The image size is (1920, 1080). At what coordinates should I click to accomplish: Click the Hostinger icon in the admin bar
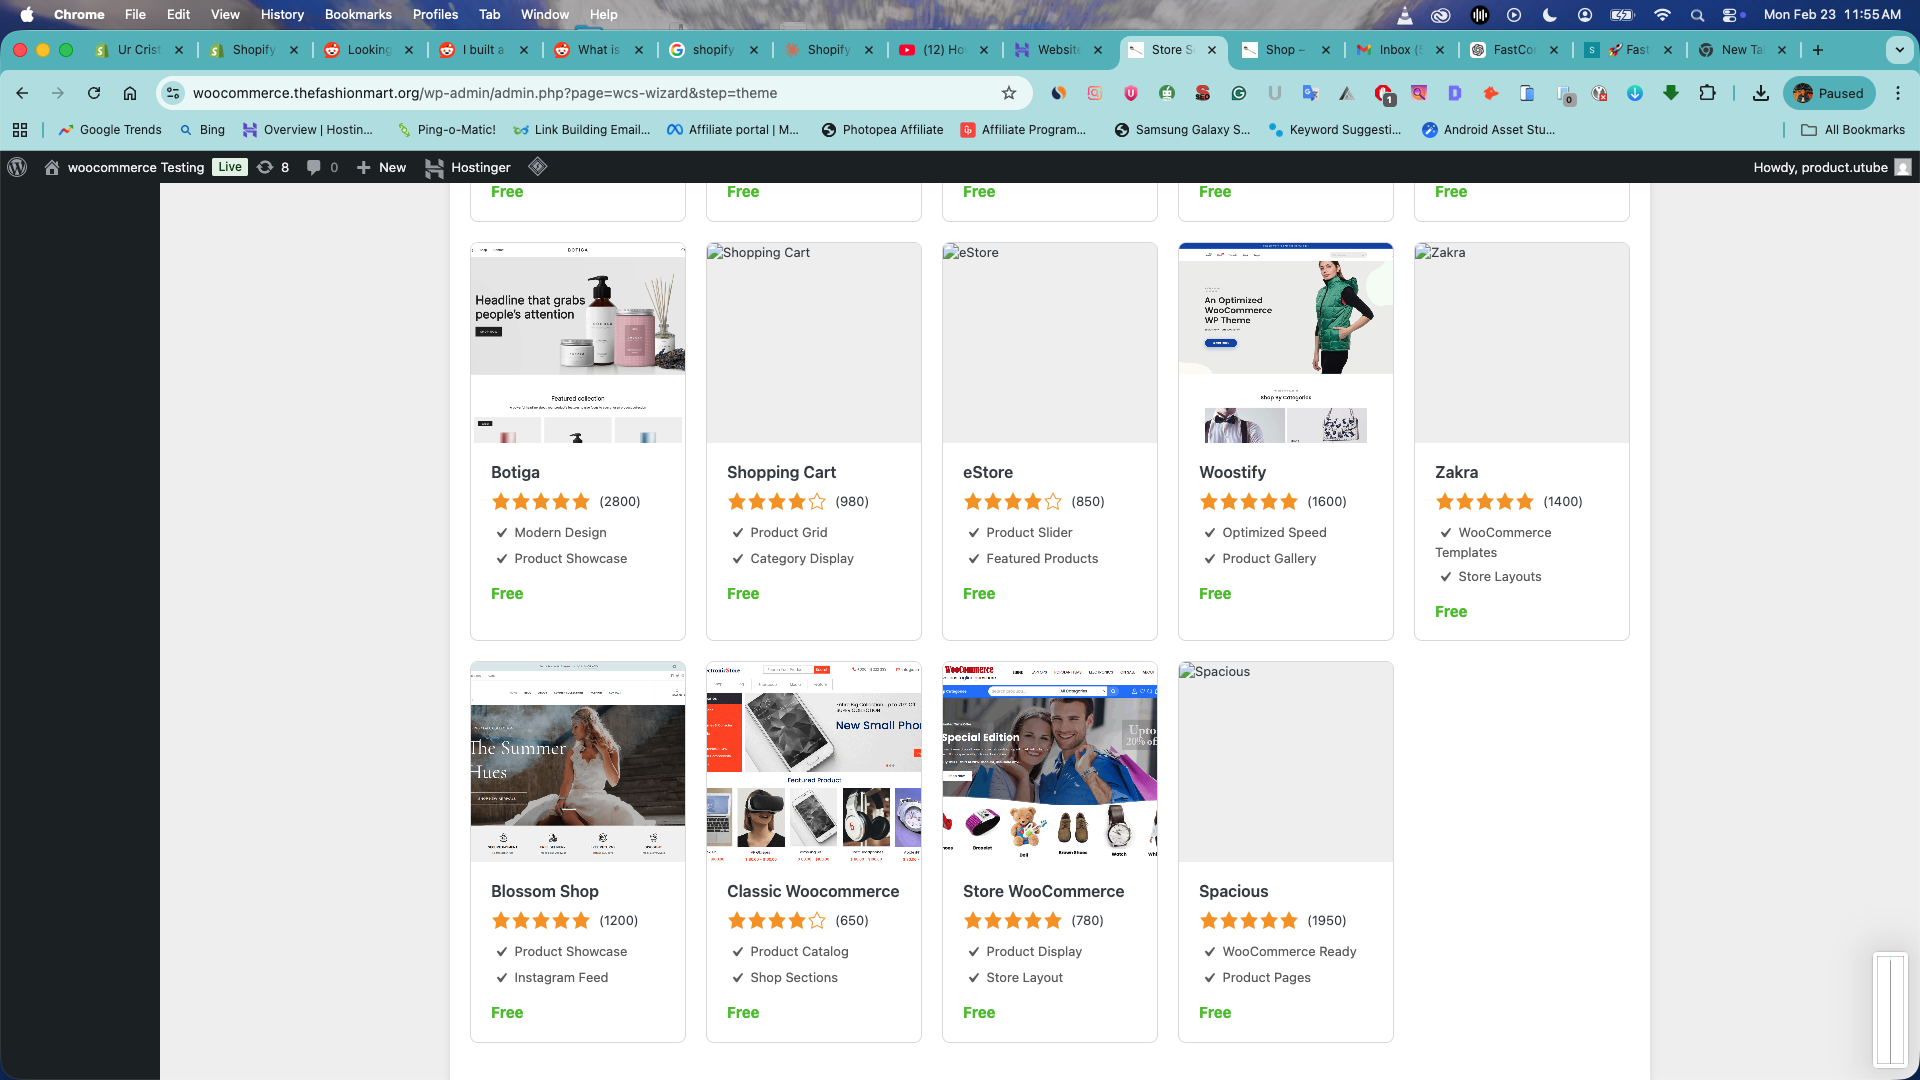[x=436, y=167]
